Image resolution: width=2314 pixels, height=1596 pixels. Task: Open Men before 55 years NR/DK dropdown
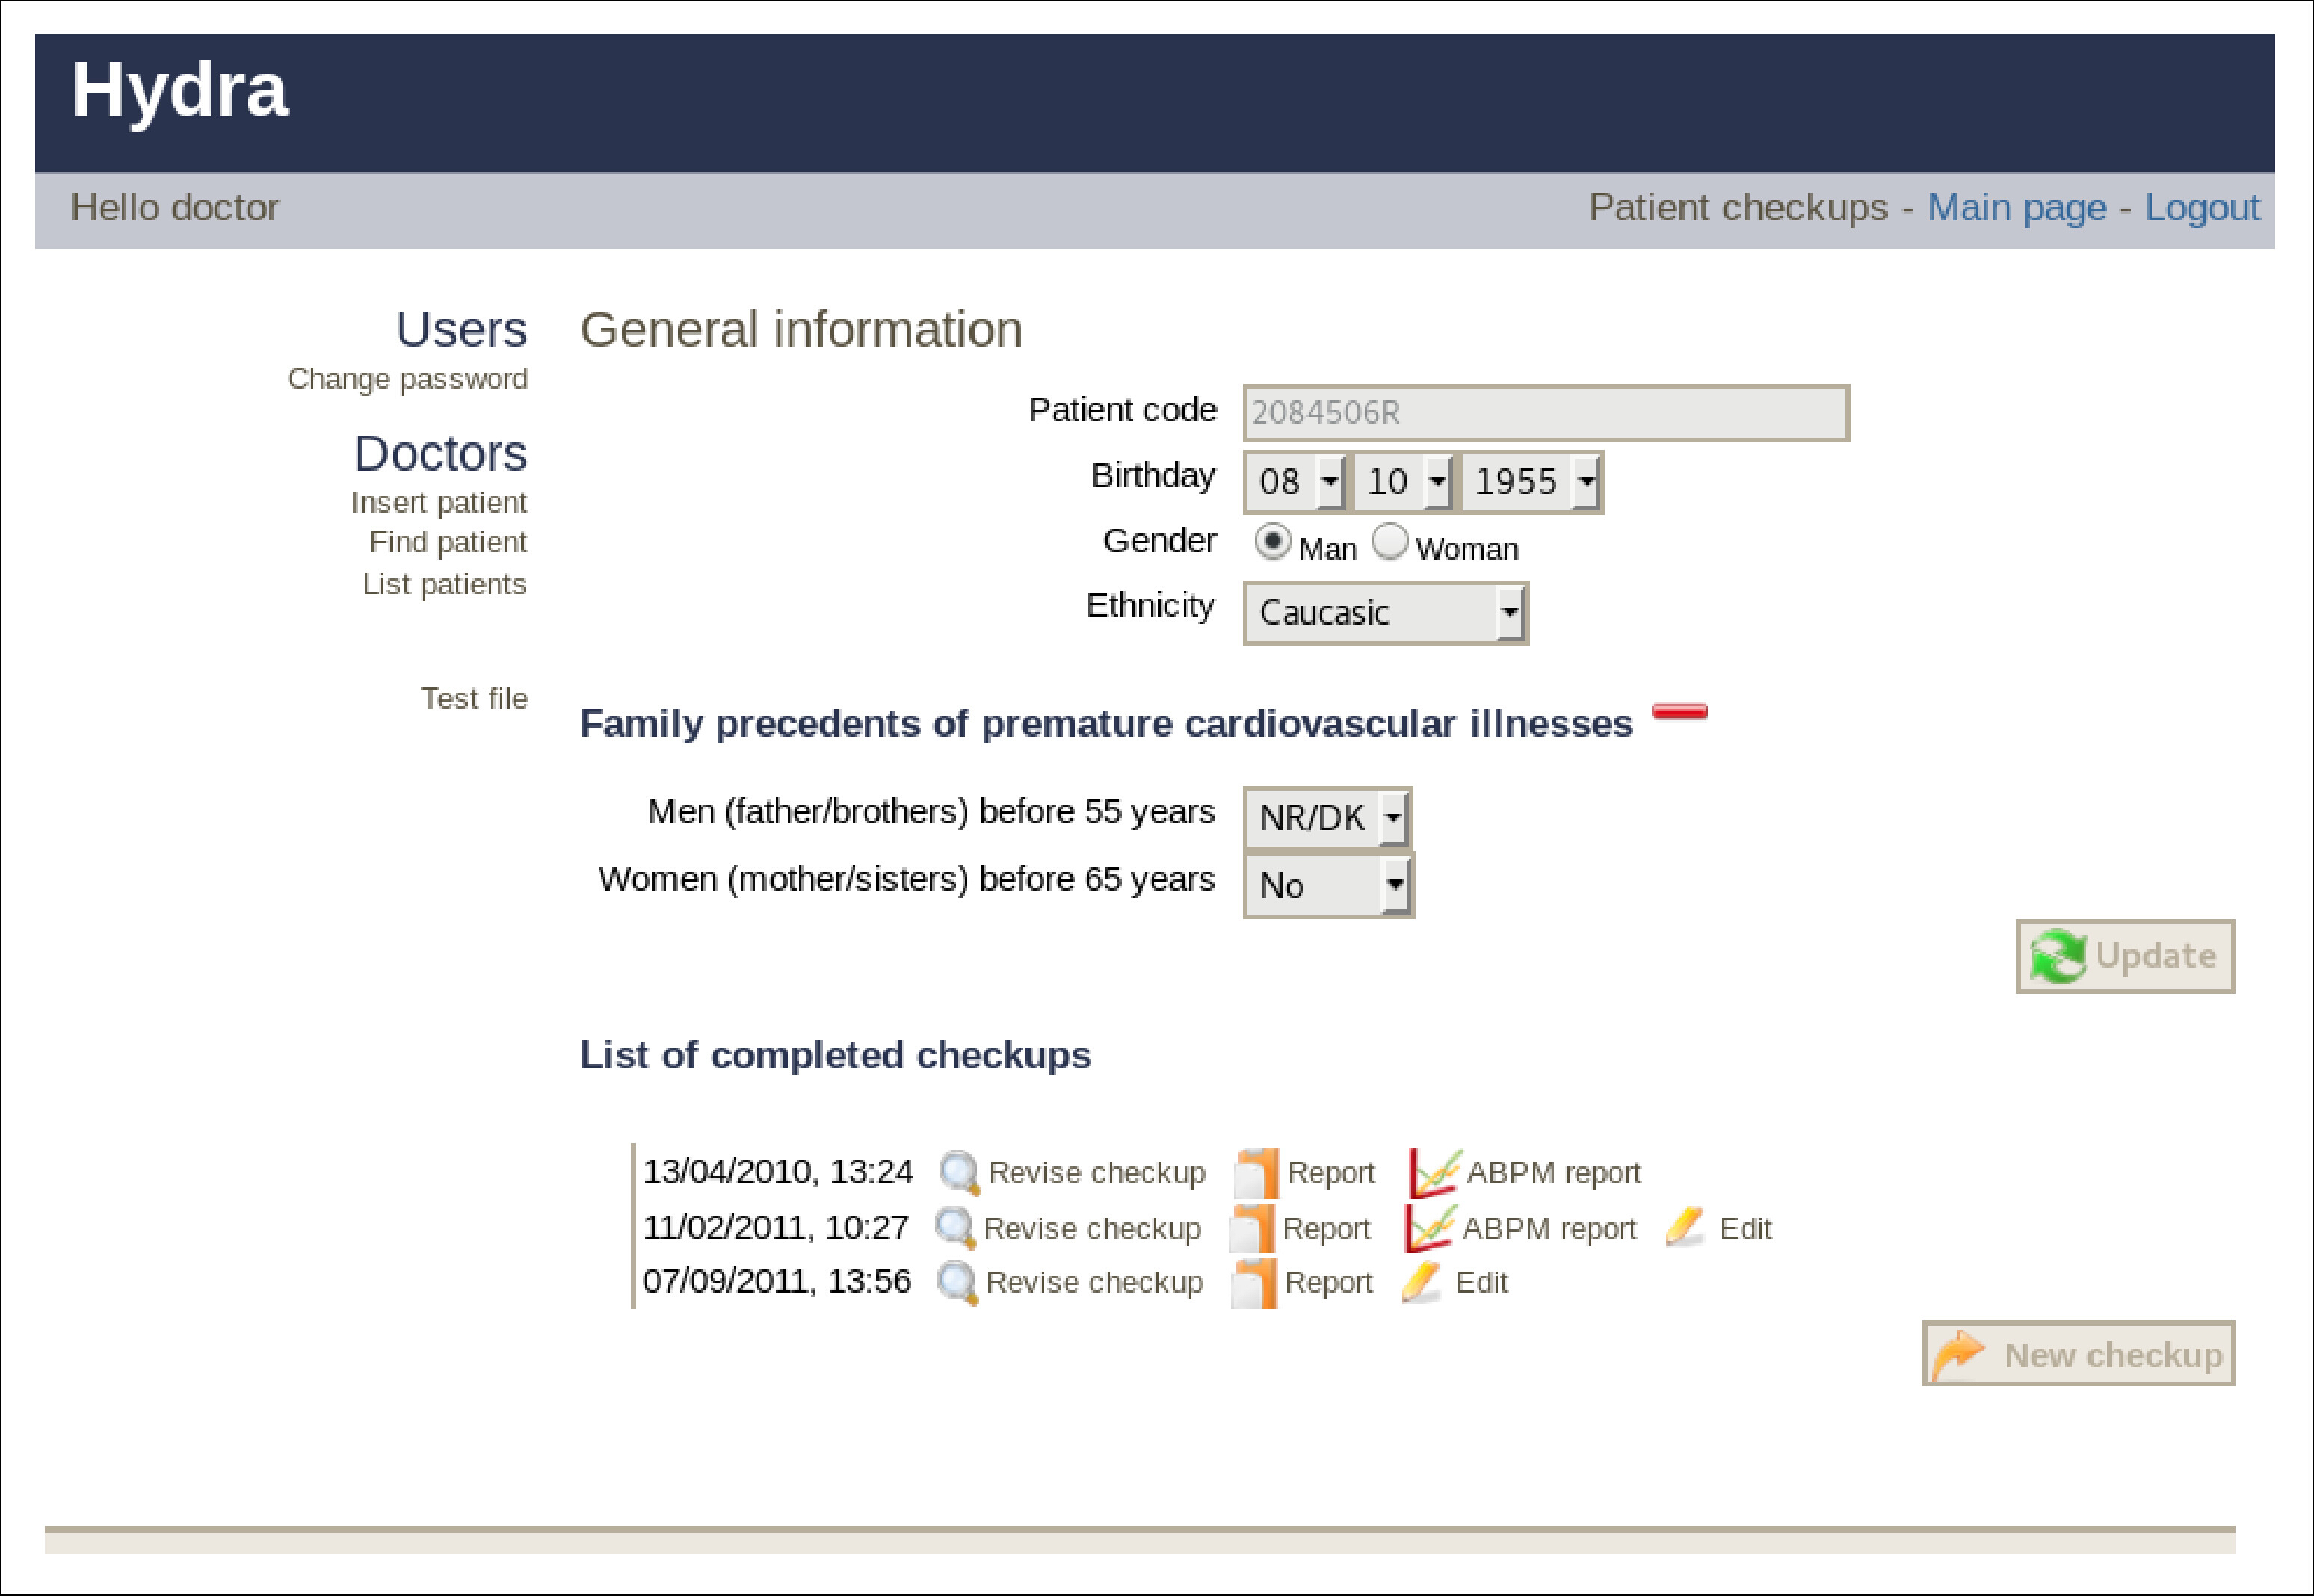click(1328, 818)
